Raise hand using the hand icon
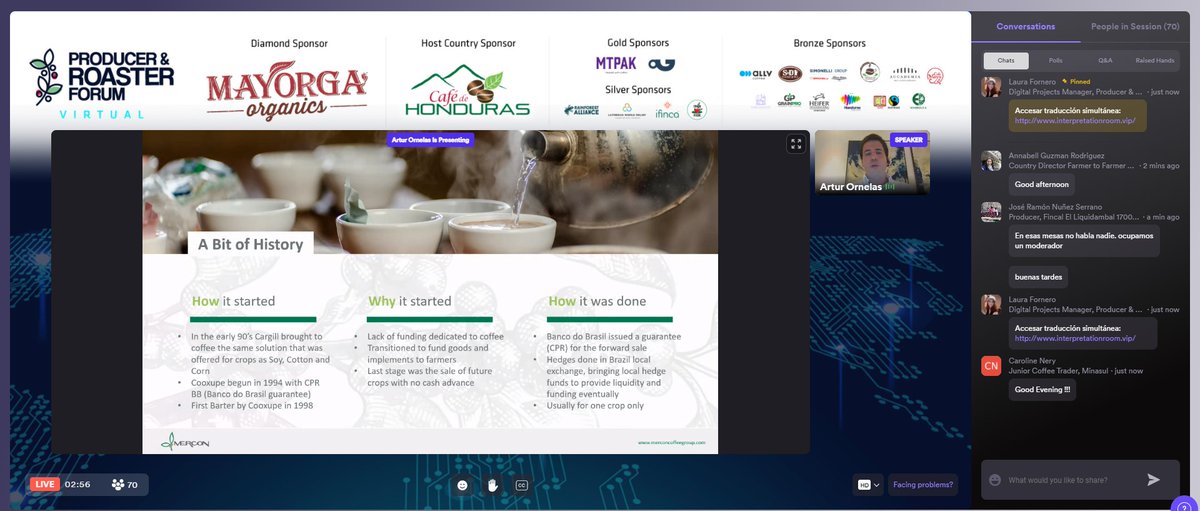This screenshot has width=1200, height=511. [492, 485]
